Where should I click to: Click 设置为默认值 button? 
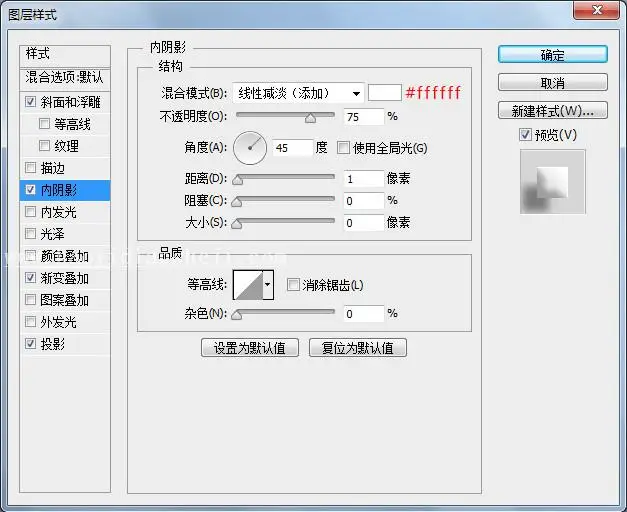pos(250,348)
